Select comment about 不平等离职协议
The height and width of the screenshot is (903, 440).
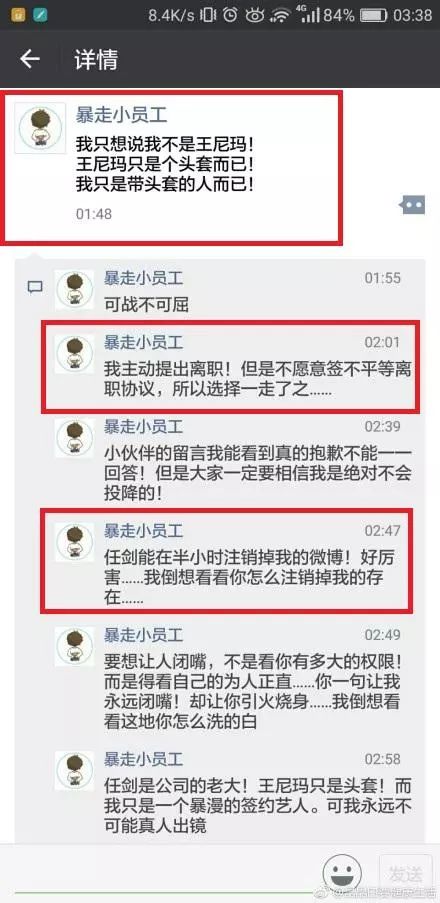click(x=230, y=366)
